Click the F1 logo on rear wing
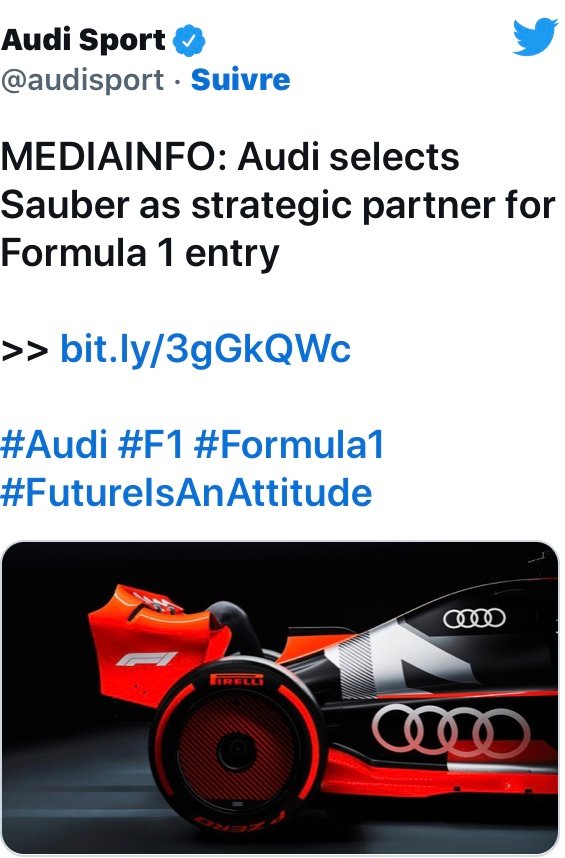 147,659
